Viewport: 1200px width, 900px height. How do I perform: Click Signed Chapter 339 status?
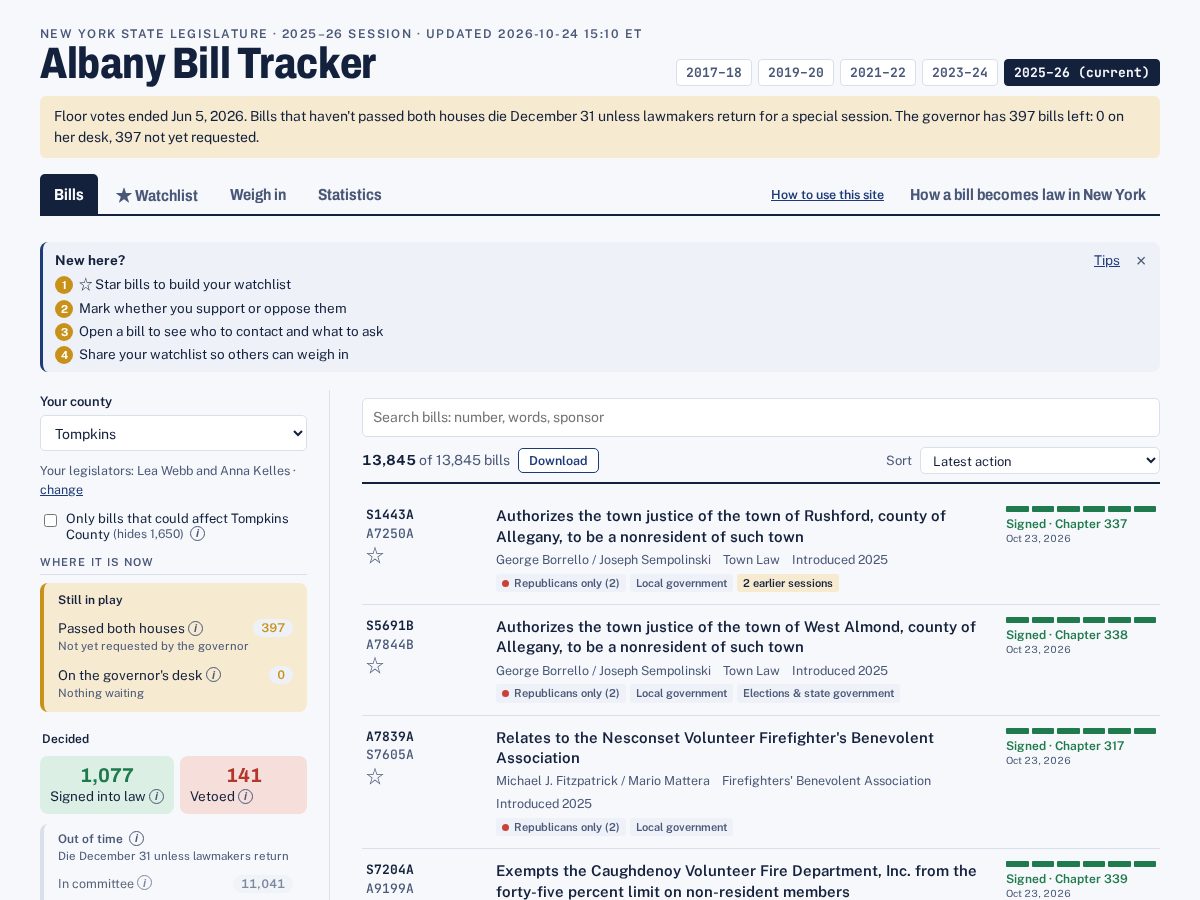1066,879
